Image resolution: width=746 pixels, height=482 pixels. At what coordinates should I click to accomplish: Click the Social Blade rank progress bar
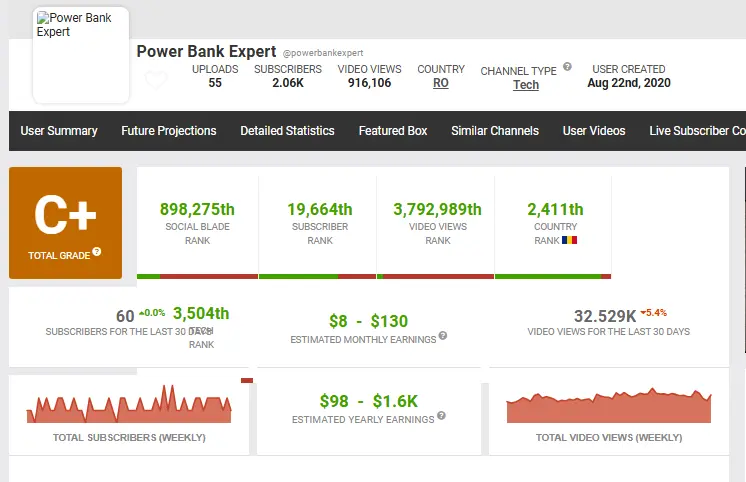197,276
